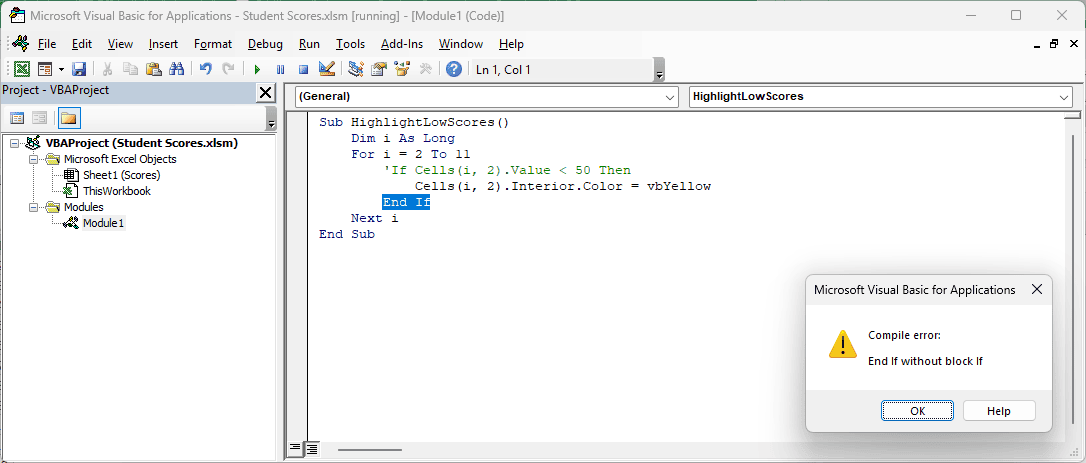This screenshot has height=463, width=1086.
Task: Open the File menu
Action: [47, 44]
